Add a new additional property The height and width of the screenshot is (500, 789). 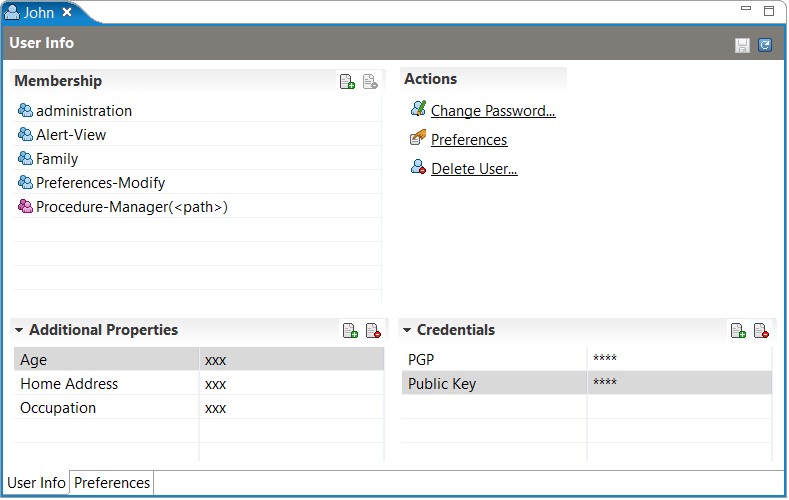coord(350,330)
